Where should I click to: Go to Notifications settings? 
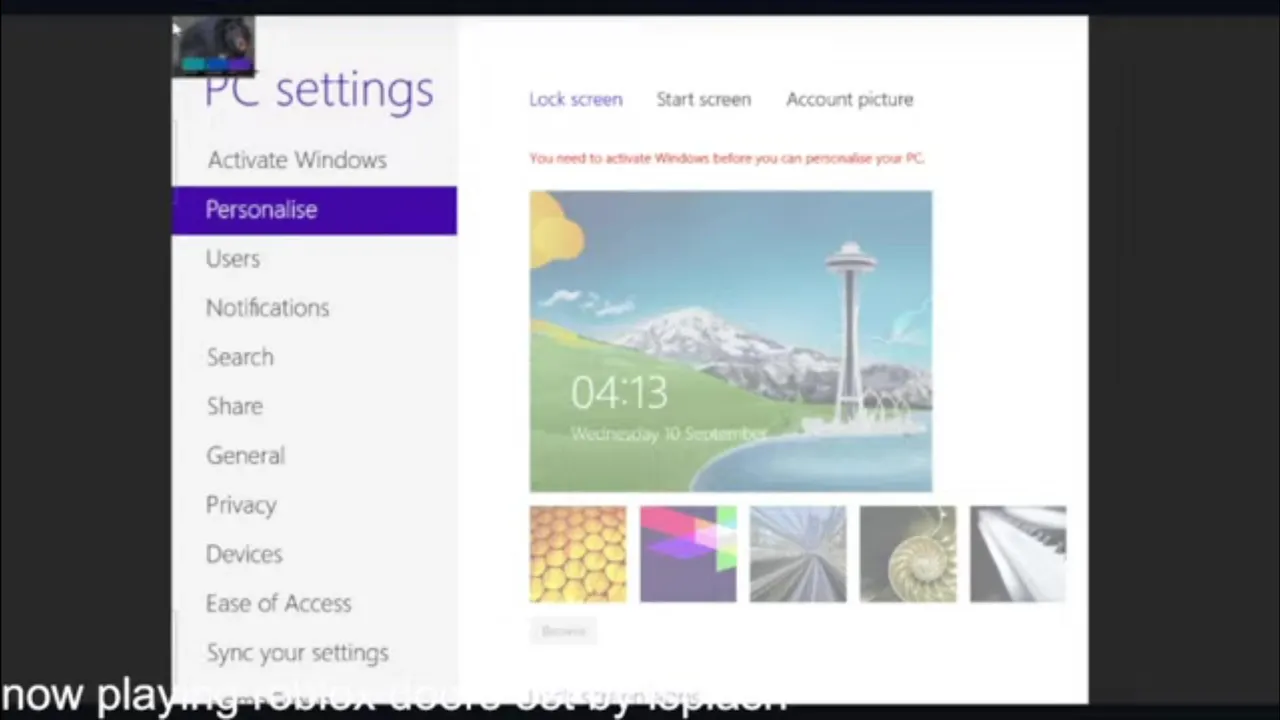click(267, 308)
